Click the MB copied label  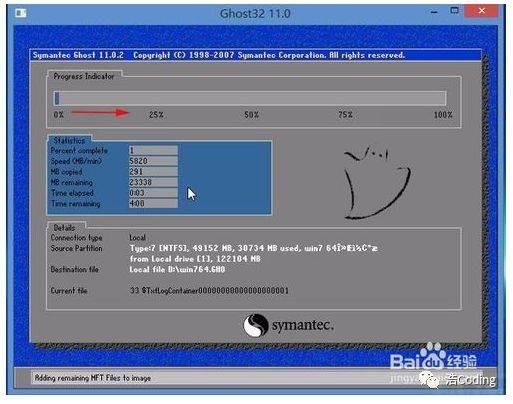click(x=66, y=172)
